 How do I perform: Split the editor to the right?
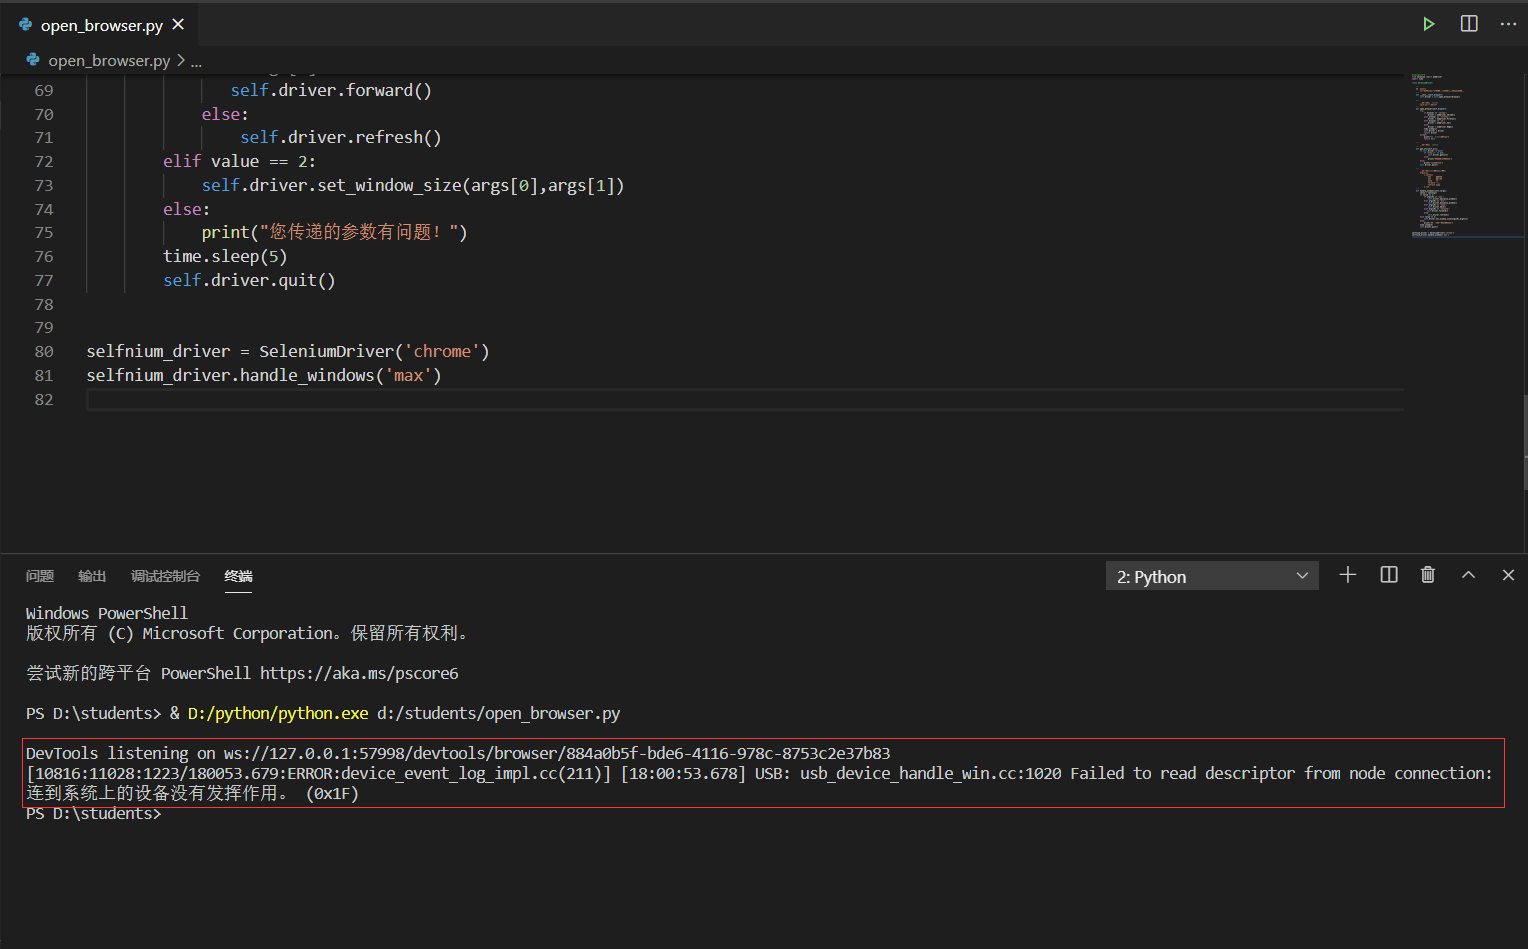coord(1469,24)
